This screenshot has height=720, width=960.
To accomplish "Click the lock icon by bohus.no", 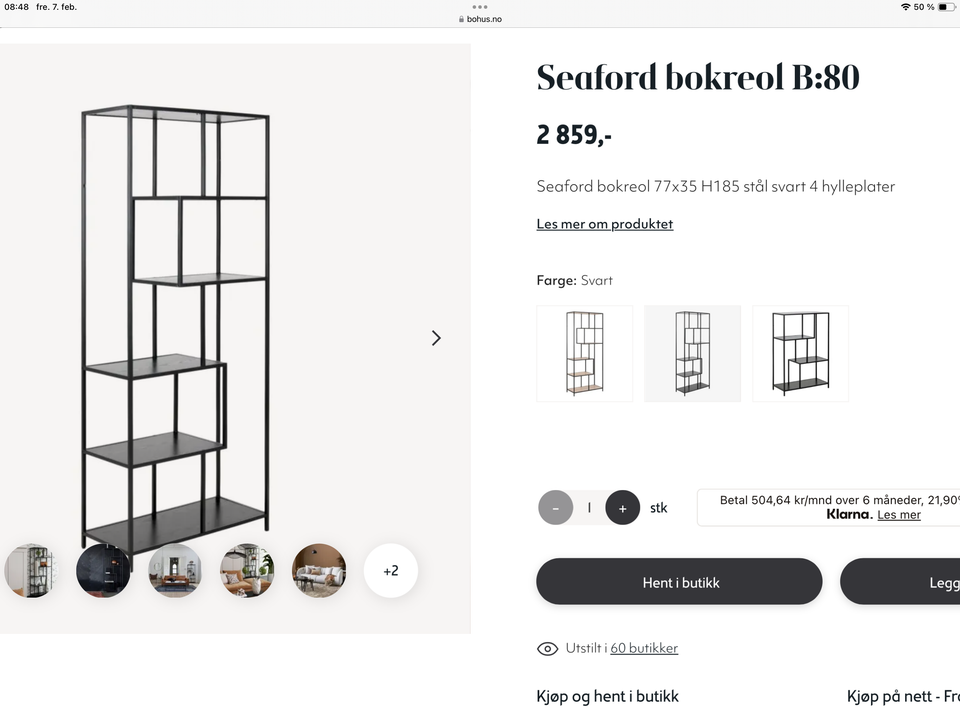I will pyautogui.click(x=461, y=19).
